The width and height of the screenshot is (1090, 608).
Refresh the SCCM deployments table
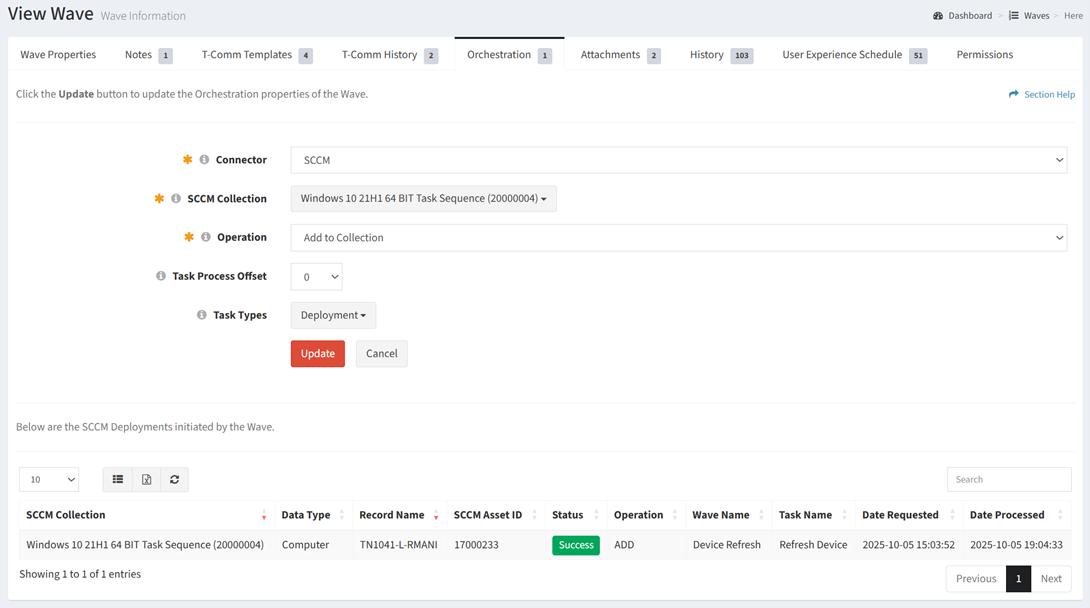click(x=174, y=480)
